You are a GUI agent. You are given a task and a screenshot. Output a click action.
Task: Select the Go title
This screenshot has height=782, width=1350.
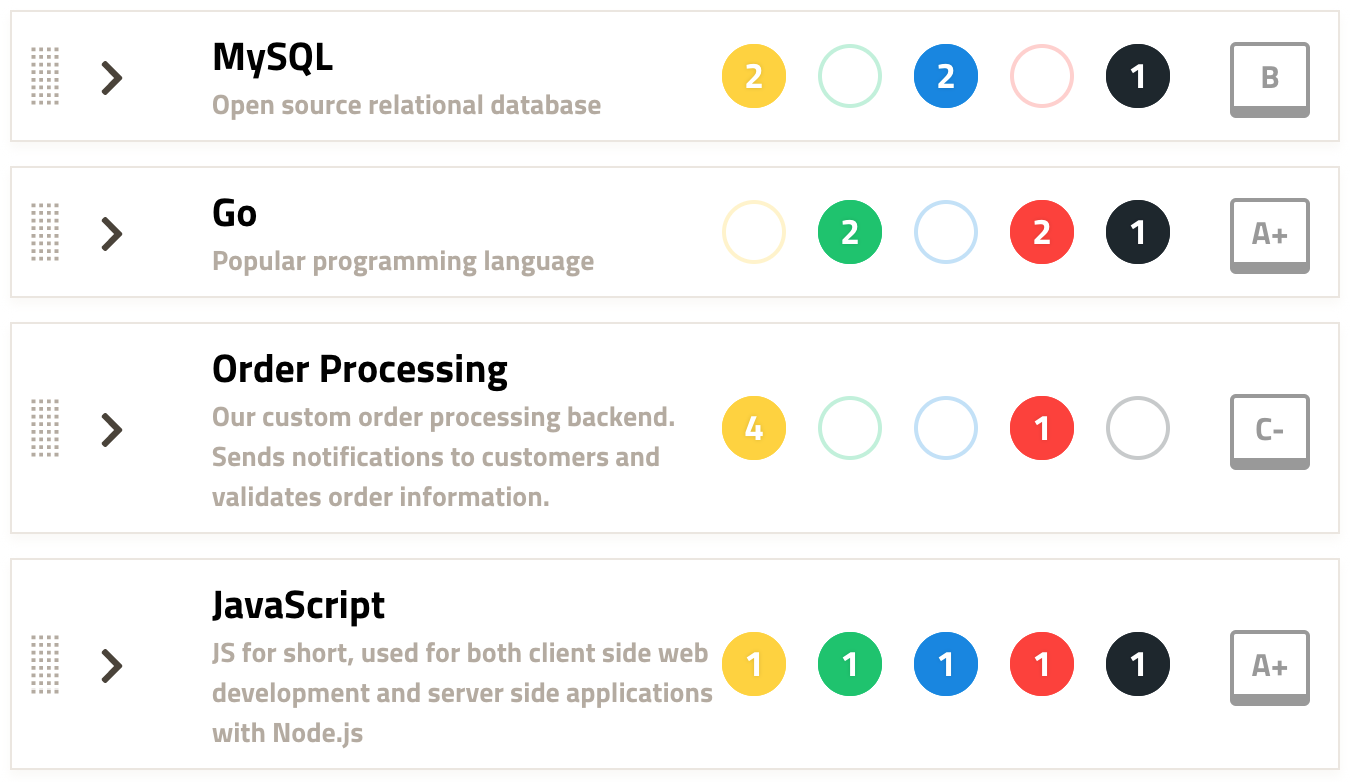(235, 213)
